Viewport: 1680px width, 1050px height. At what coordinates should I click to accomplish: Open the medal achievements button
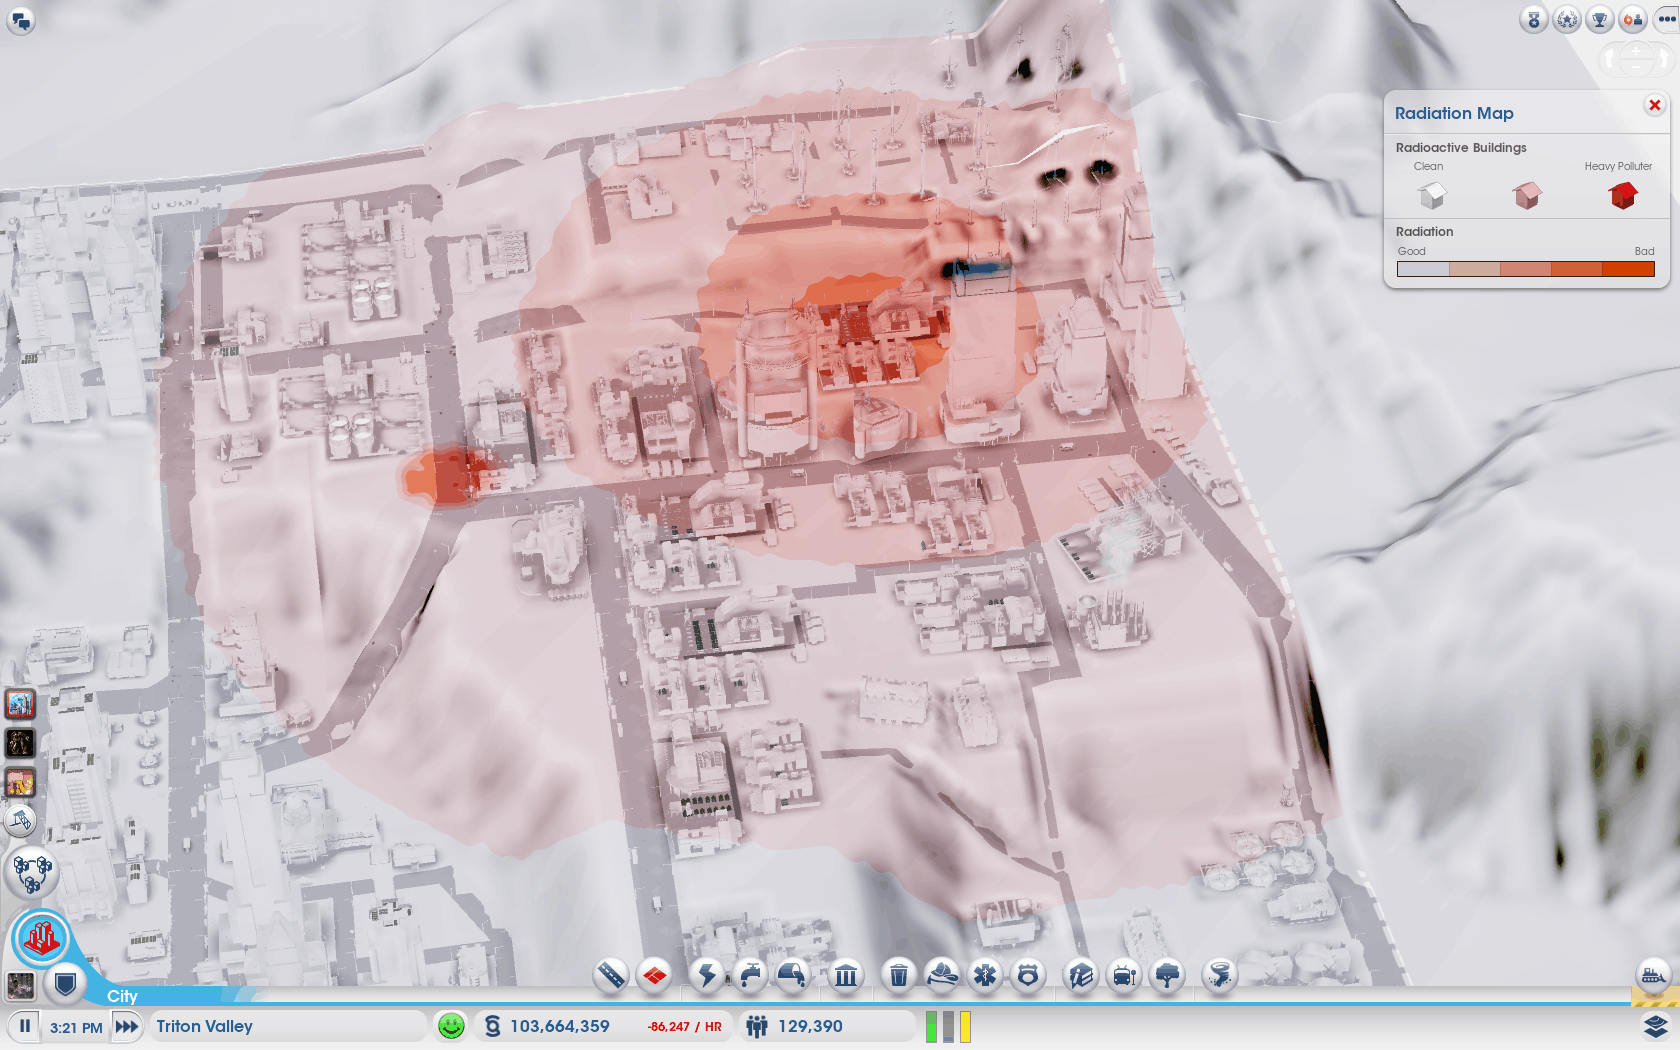coord(1534,19)
